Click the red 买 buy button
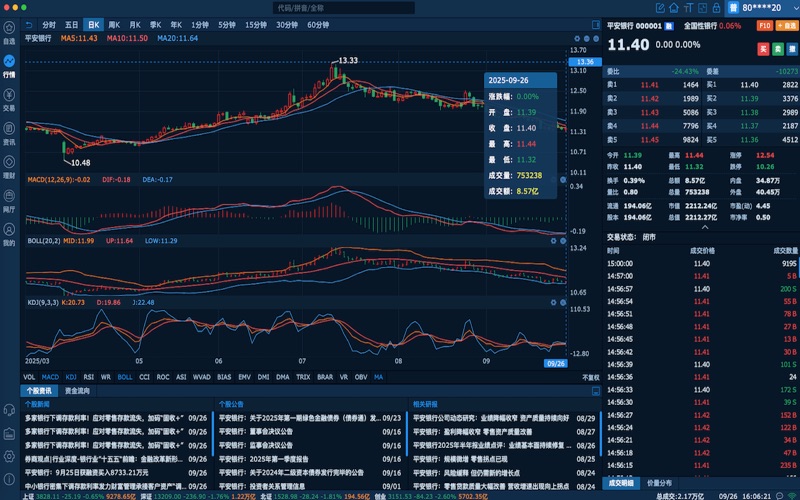Viewport: 800px width, 500px height. (764, 48)
